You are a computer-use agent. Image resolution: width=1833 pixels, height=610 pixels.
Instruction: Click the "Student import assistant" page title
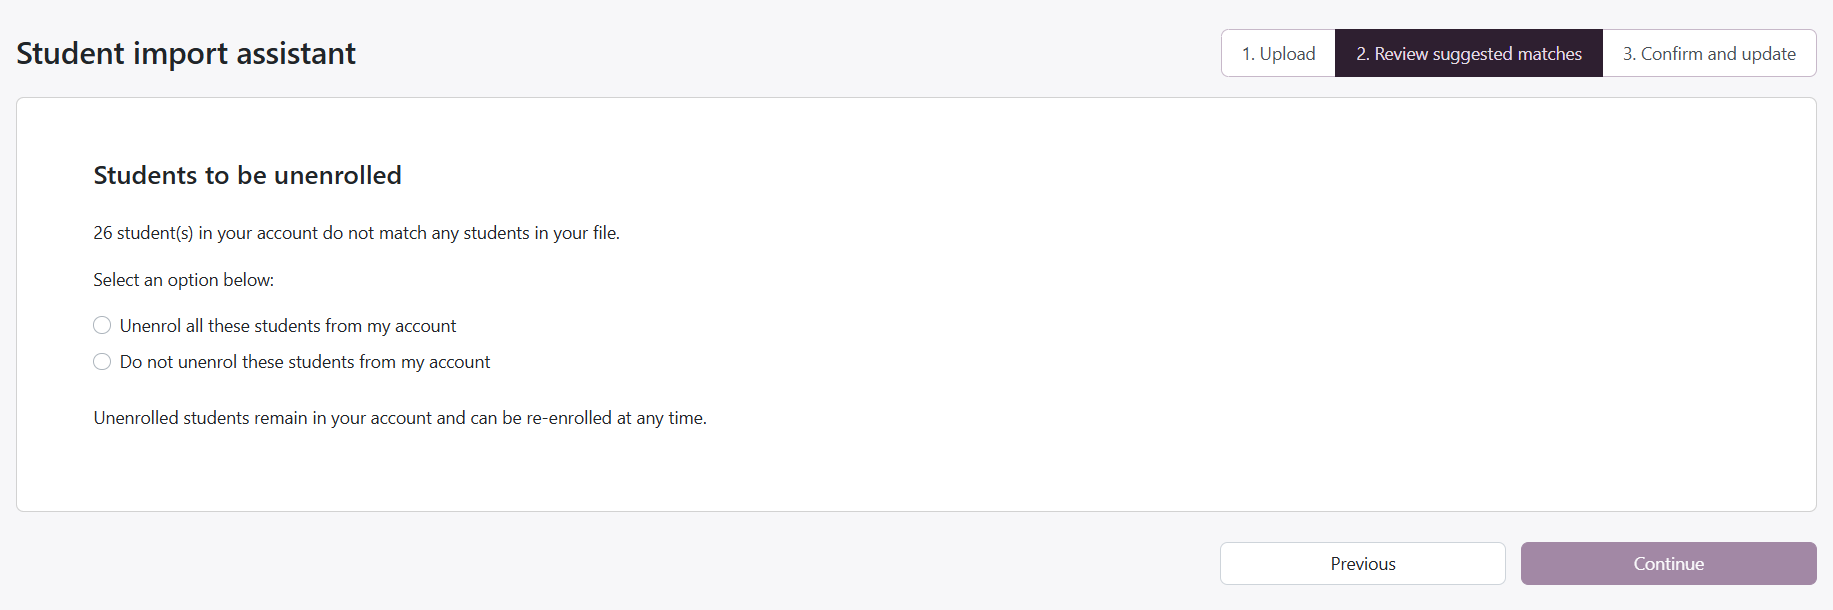[x=186, y=53]
